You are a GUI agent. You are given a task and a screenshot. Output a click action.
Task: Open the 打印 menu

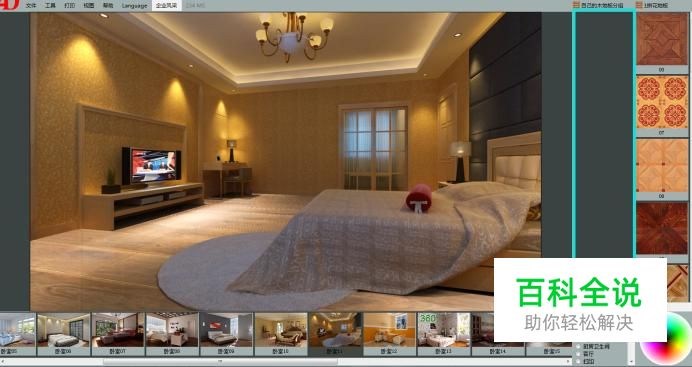click(x=69, y=6)
